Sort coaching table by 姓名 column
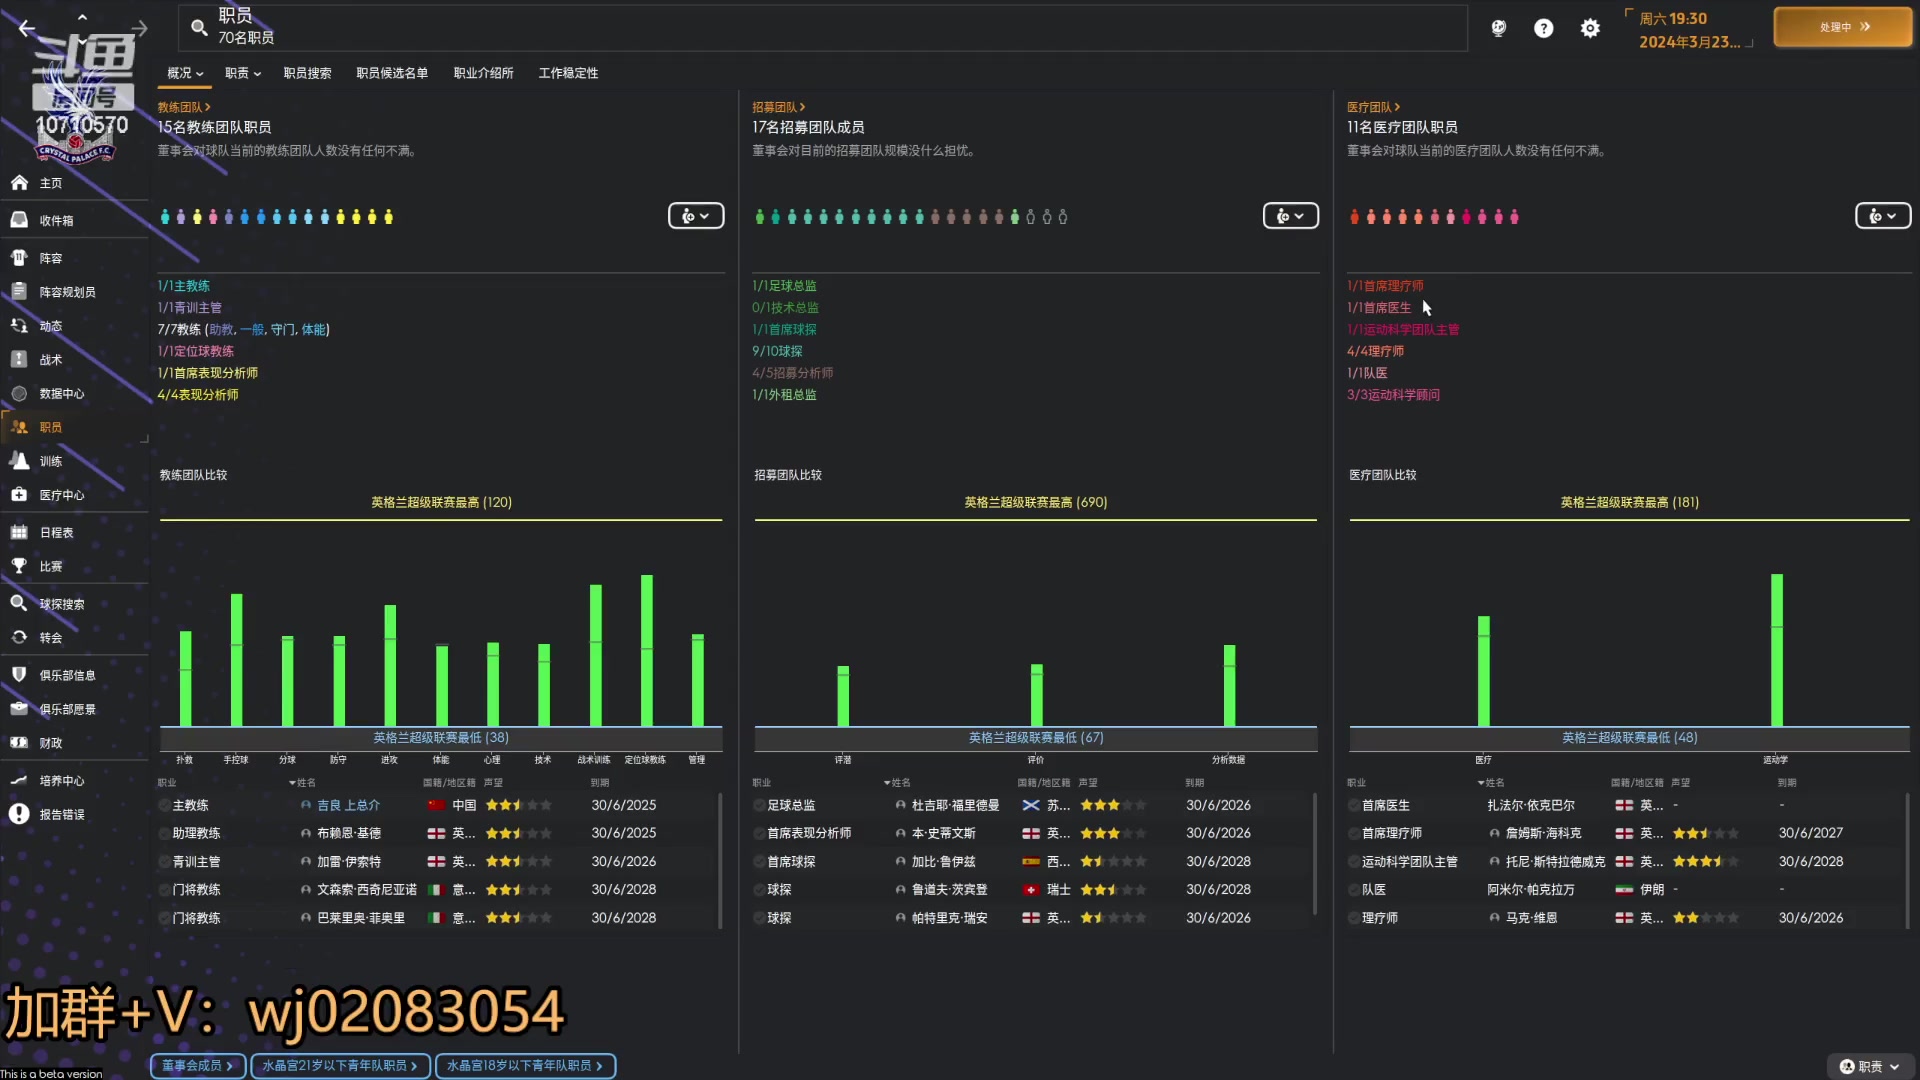 click(303, 783)
